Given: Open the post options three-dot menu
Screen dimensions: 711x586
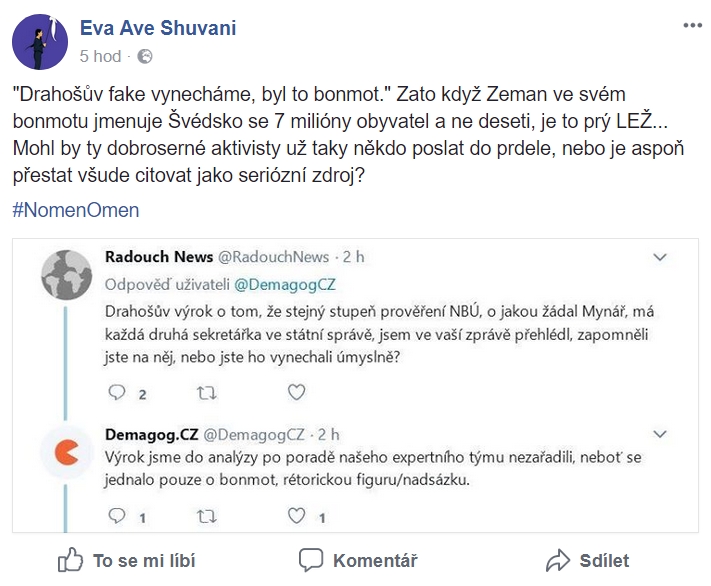Looking at the screenshot, I should tap(692, 25).
